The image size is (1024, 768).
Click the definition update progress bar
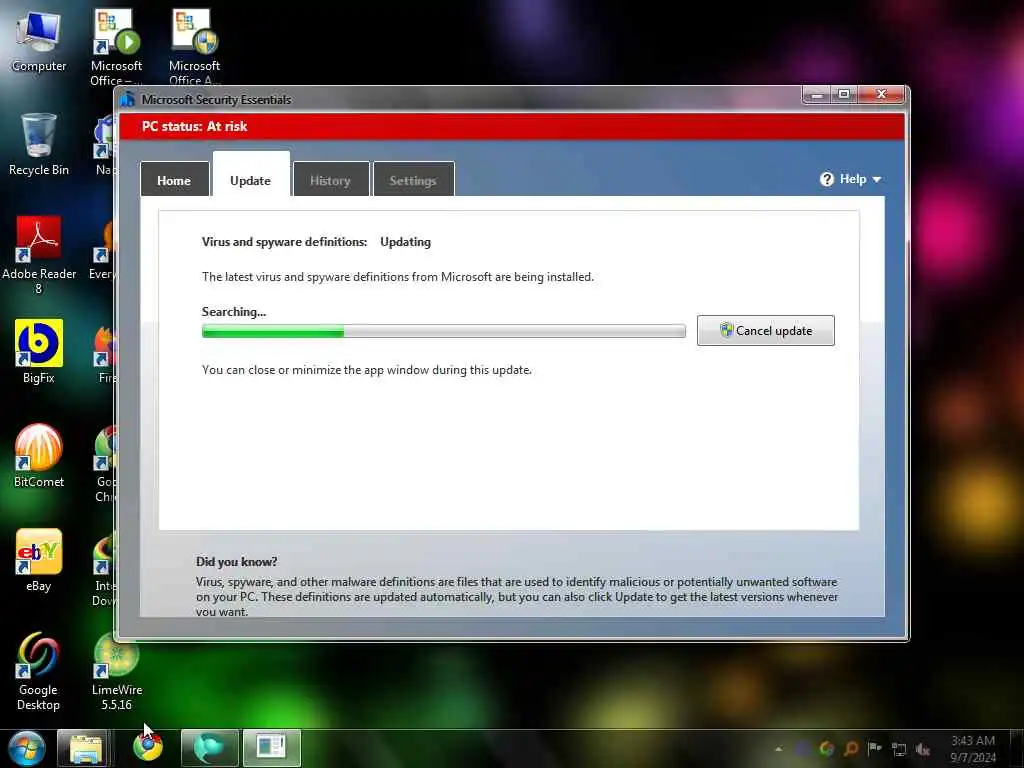(443, 332)
